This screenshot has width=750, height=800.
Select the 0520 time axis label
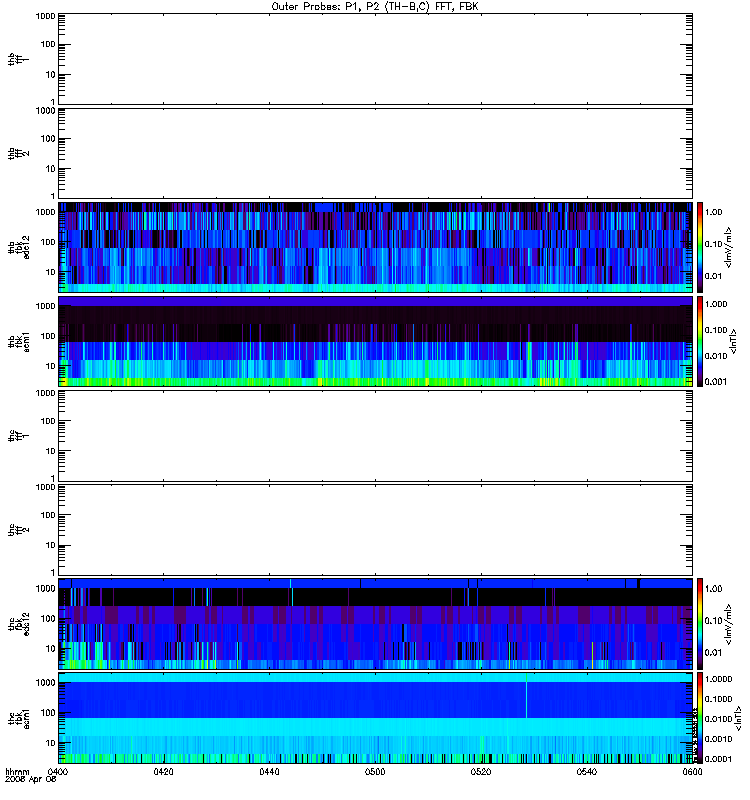(x=481, y=772)
